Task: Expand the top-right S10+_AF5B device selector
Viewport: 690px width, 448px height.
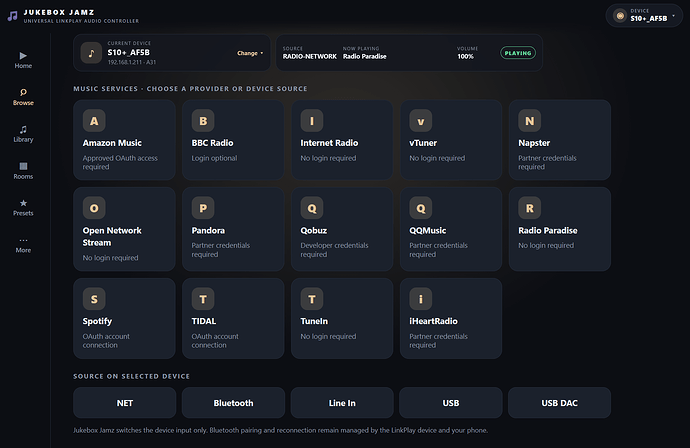Action: click(x=644, y=16)
